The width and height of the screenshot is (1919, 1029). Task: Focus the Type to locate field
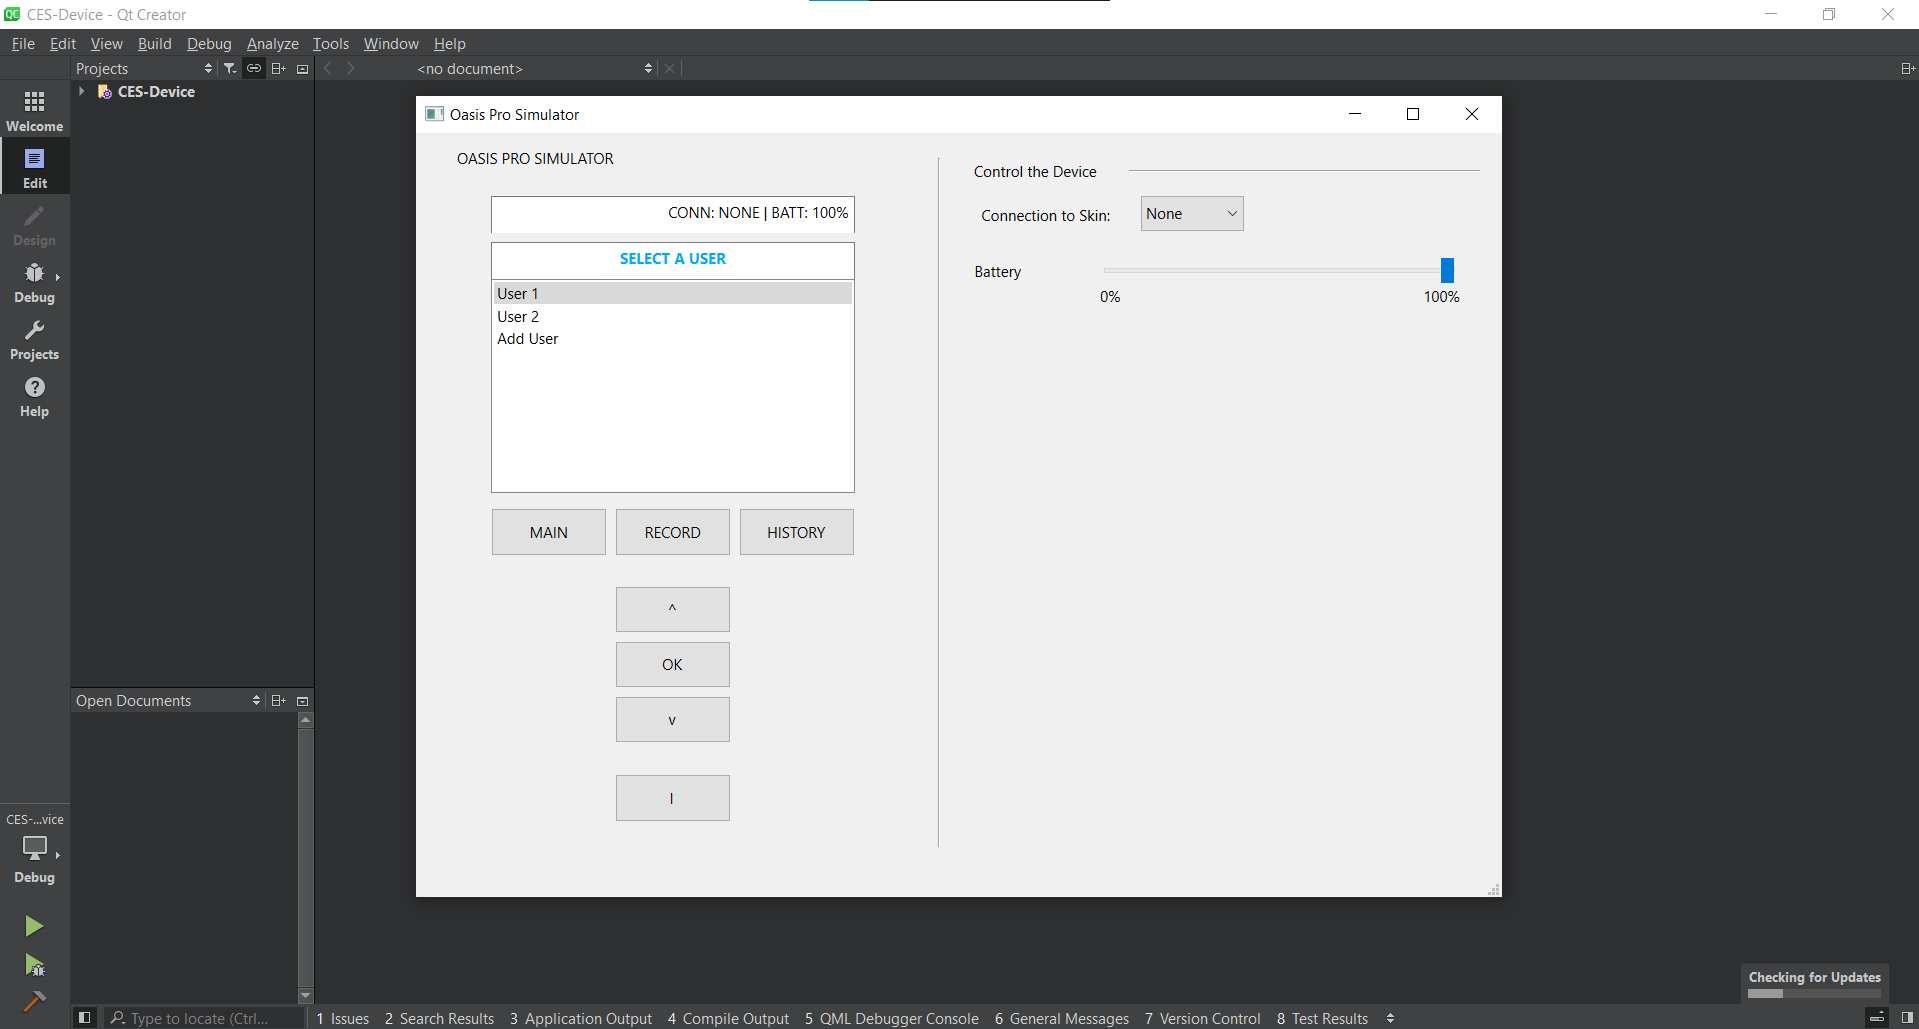205,1018
